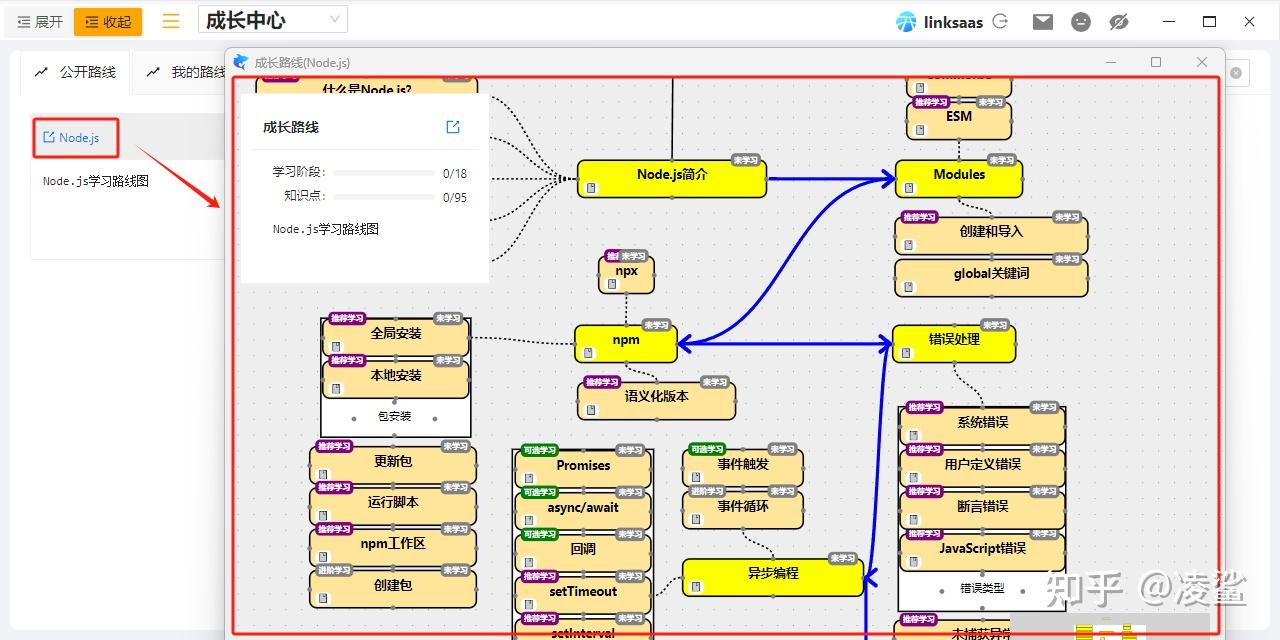Open the external link icon in 成长路线 panel
The height and width of the screenshot is (640, 1280).
click(x=453, y=127)
